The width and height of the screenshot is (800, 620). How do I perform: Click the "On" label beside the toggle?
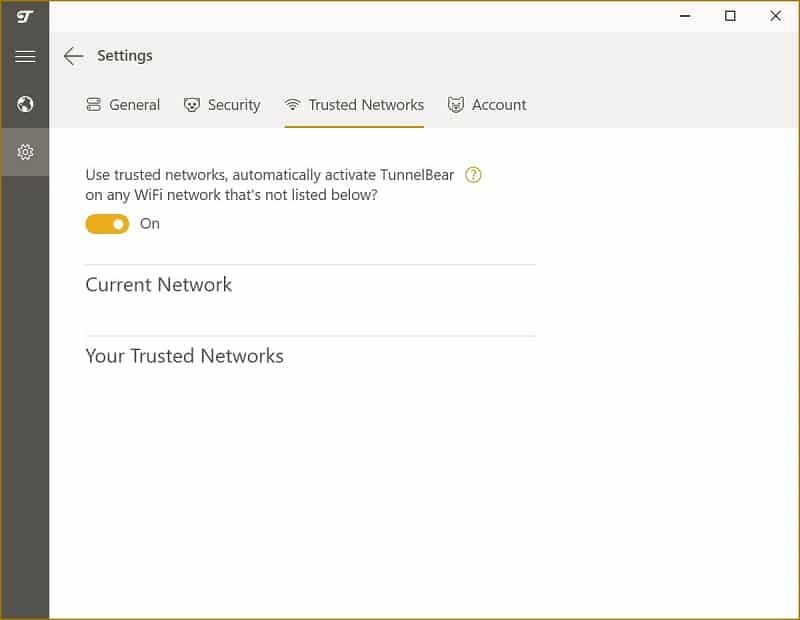150,224
